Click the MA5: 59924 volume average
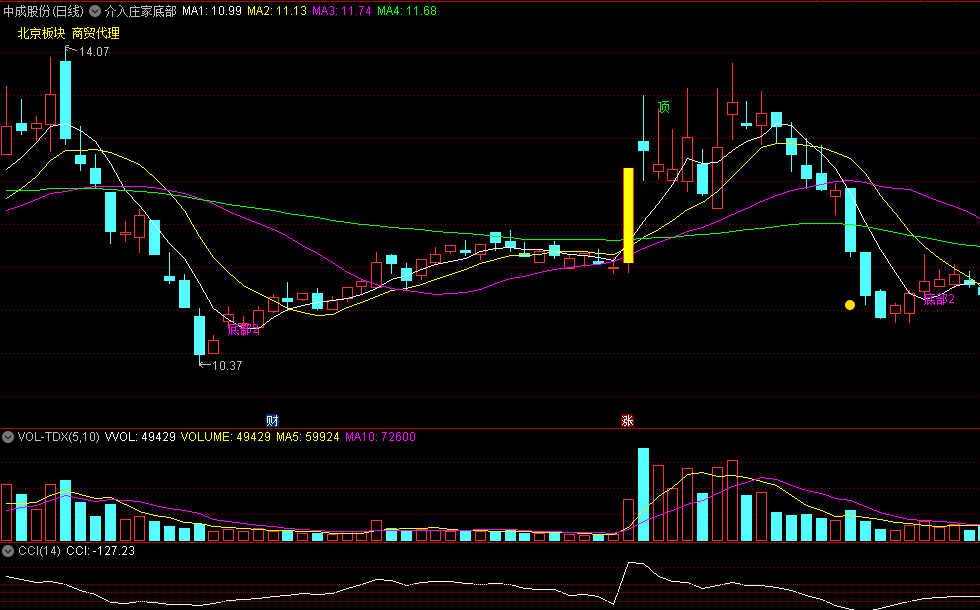 coord(308,437)
